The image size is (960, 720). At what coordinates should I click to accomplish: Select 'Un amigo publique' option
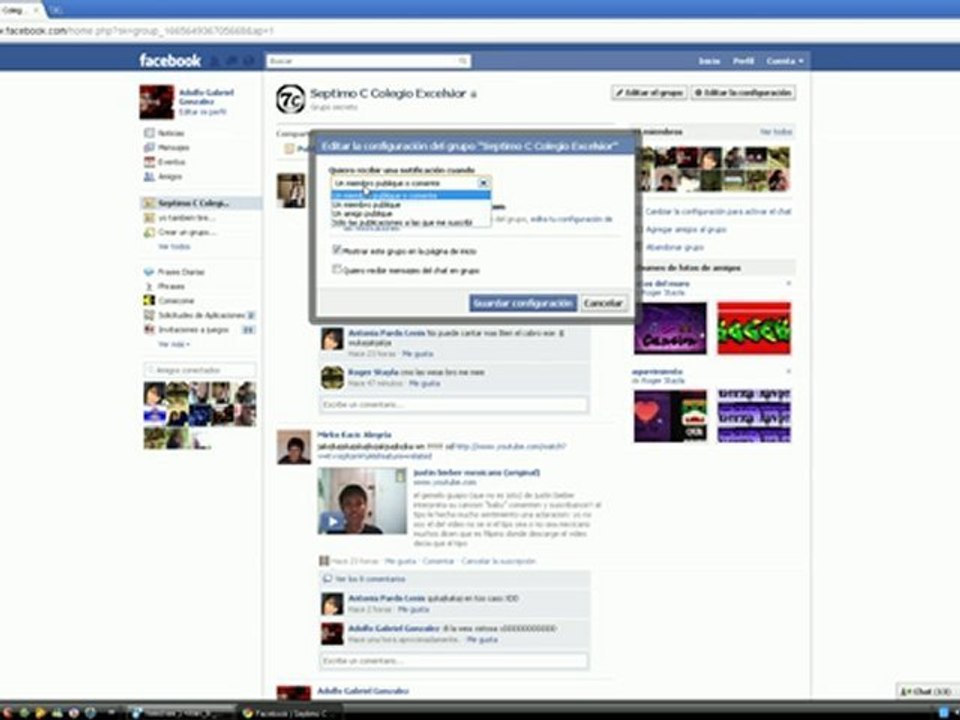pyautogui.click(x=411, y=214)
